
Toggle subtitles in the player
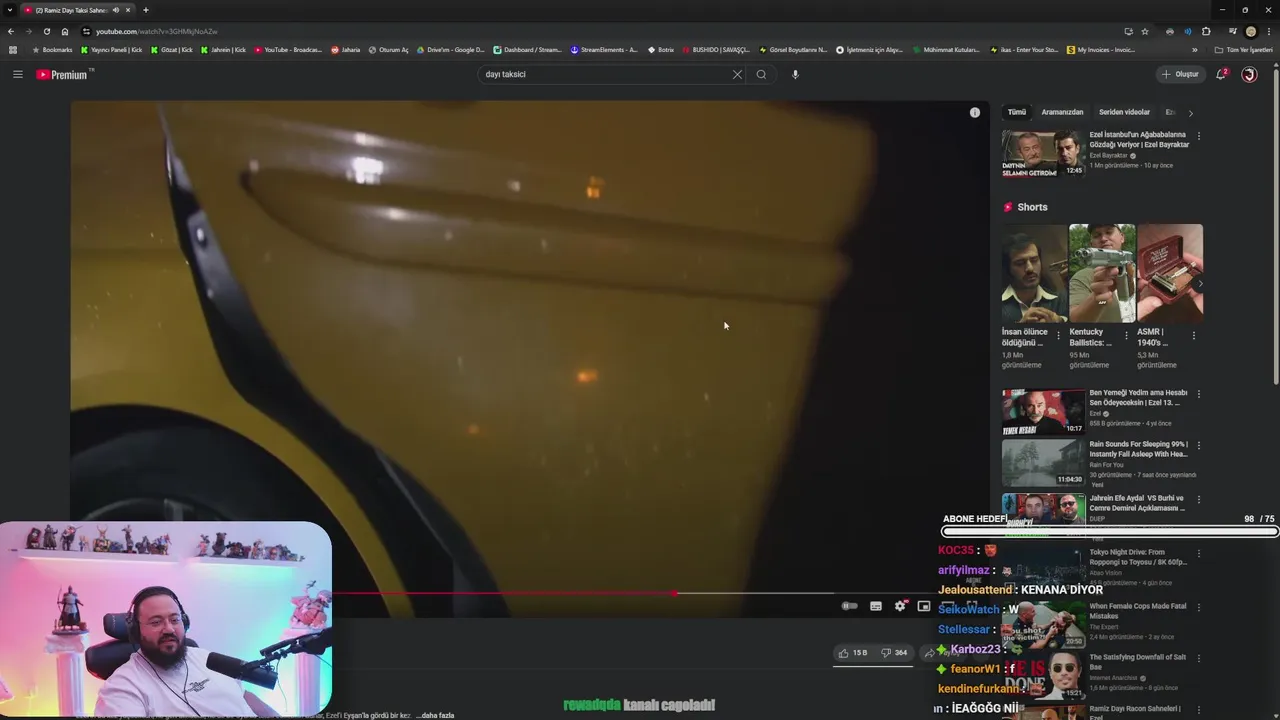(876, 606)
